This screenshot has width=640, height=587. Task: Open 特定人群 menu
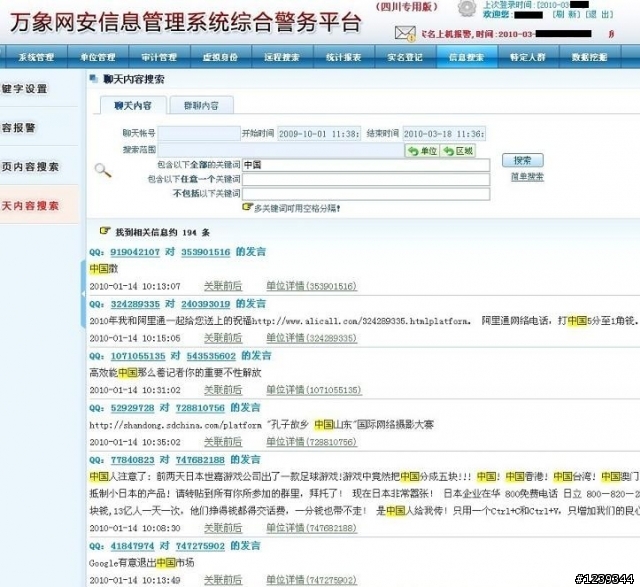click(528, 57)
